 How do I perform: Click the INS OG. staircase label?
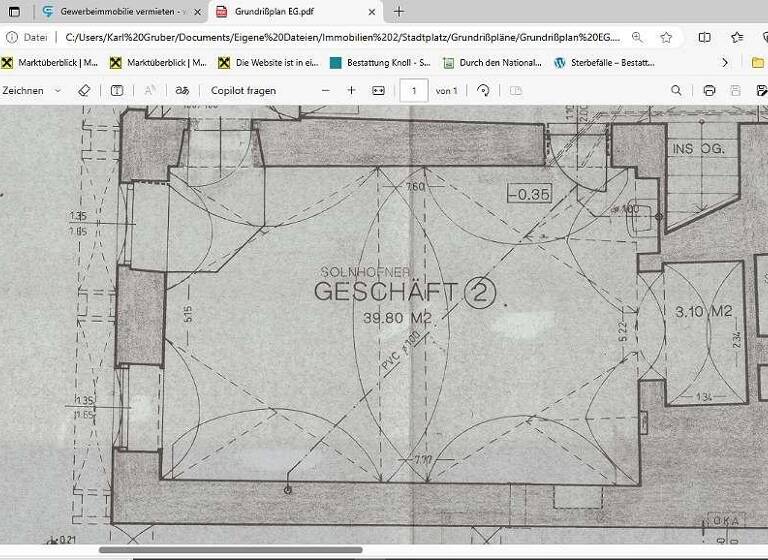[x=698, y=148]
